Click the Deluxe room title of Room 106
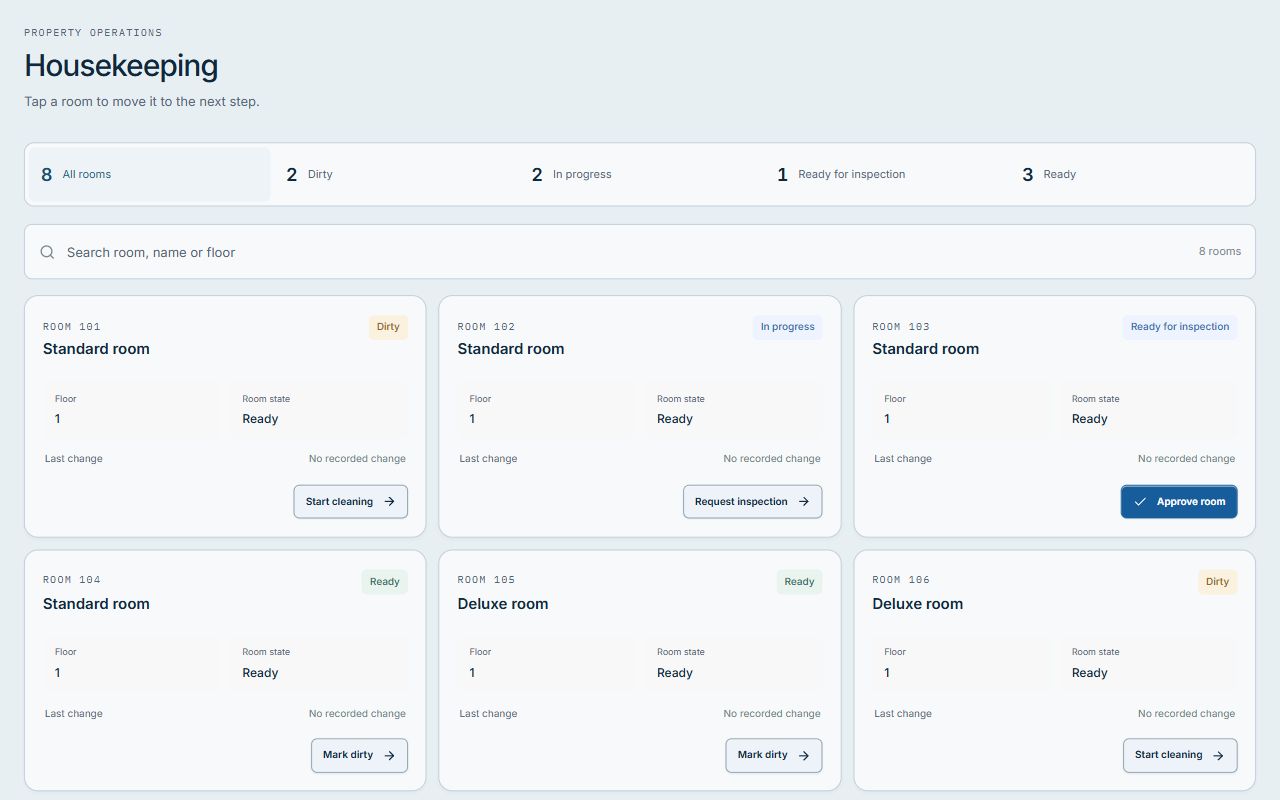 coord(918,604)
